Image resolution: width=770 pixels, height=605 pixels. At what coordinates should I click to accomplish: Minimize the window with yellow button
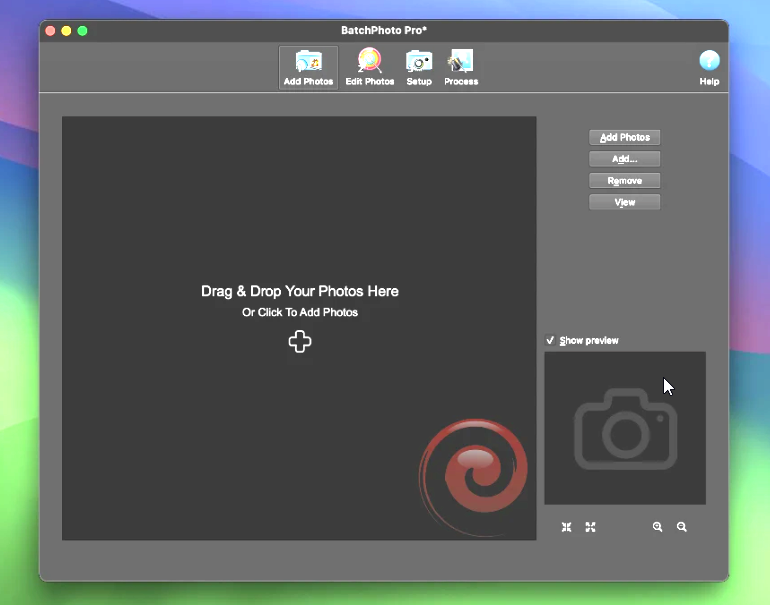[x=66, y=31]
